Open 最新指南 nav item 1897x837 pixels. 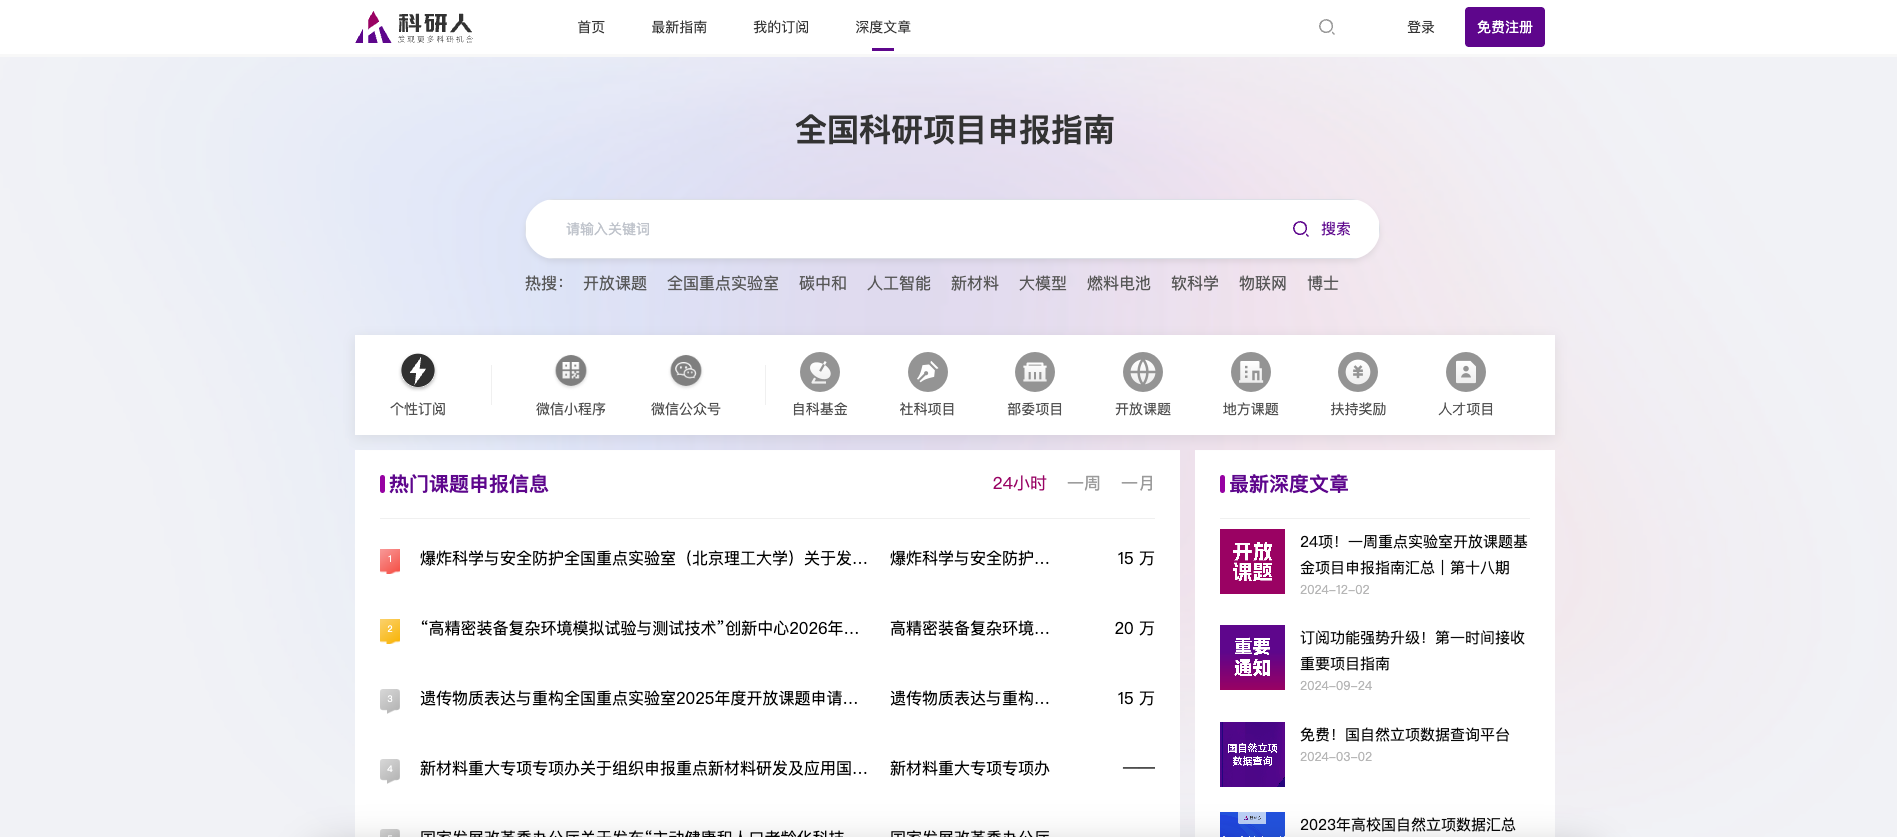[x=679, y=27]
